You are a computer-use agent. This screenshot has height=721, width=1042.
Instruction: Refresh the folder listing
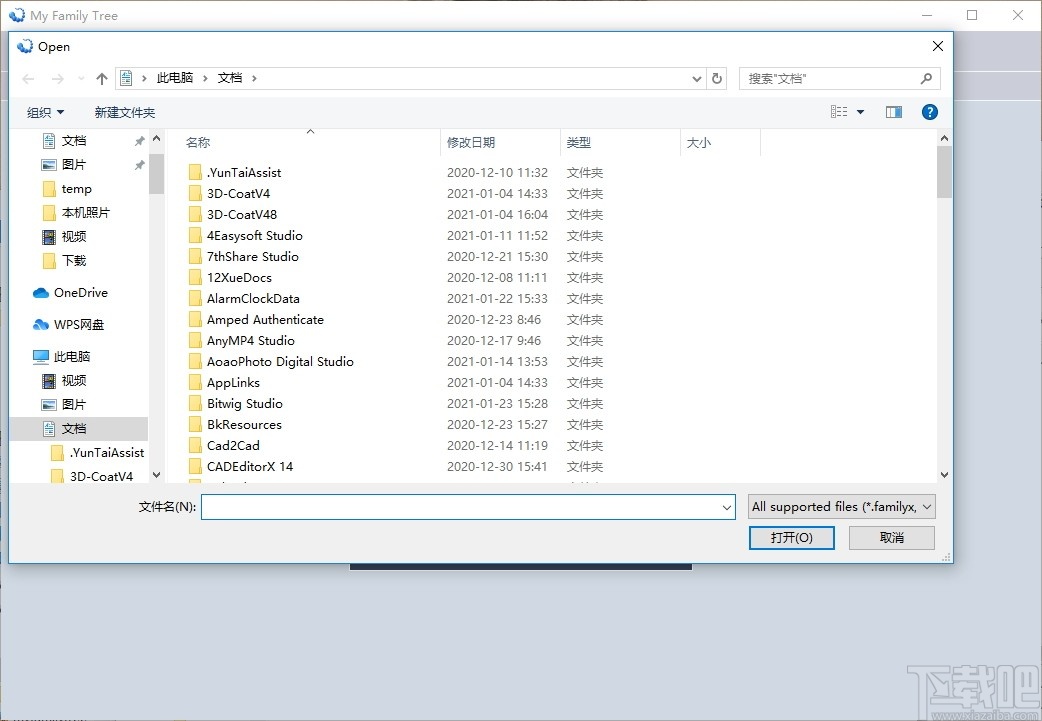coord(717,78)
